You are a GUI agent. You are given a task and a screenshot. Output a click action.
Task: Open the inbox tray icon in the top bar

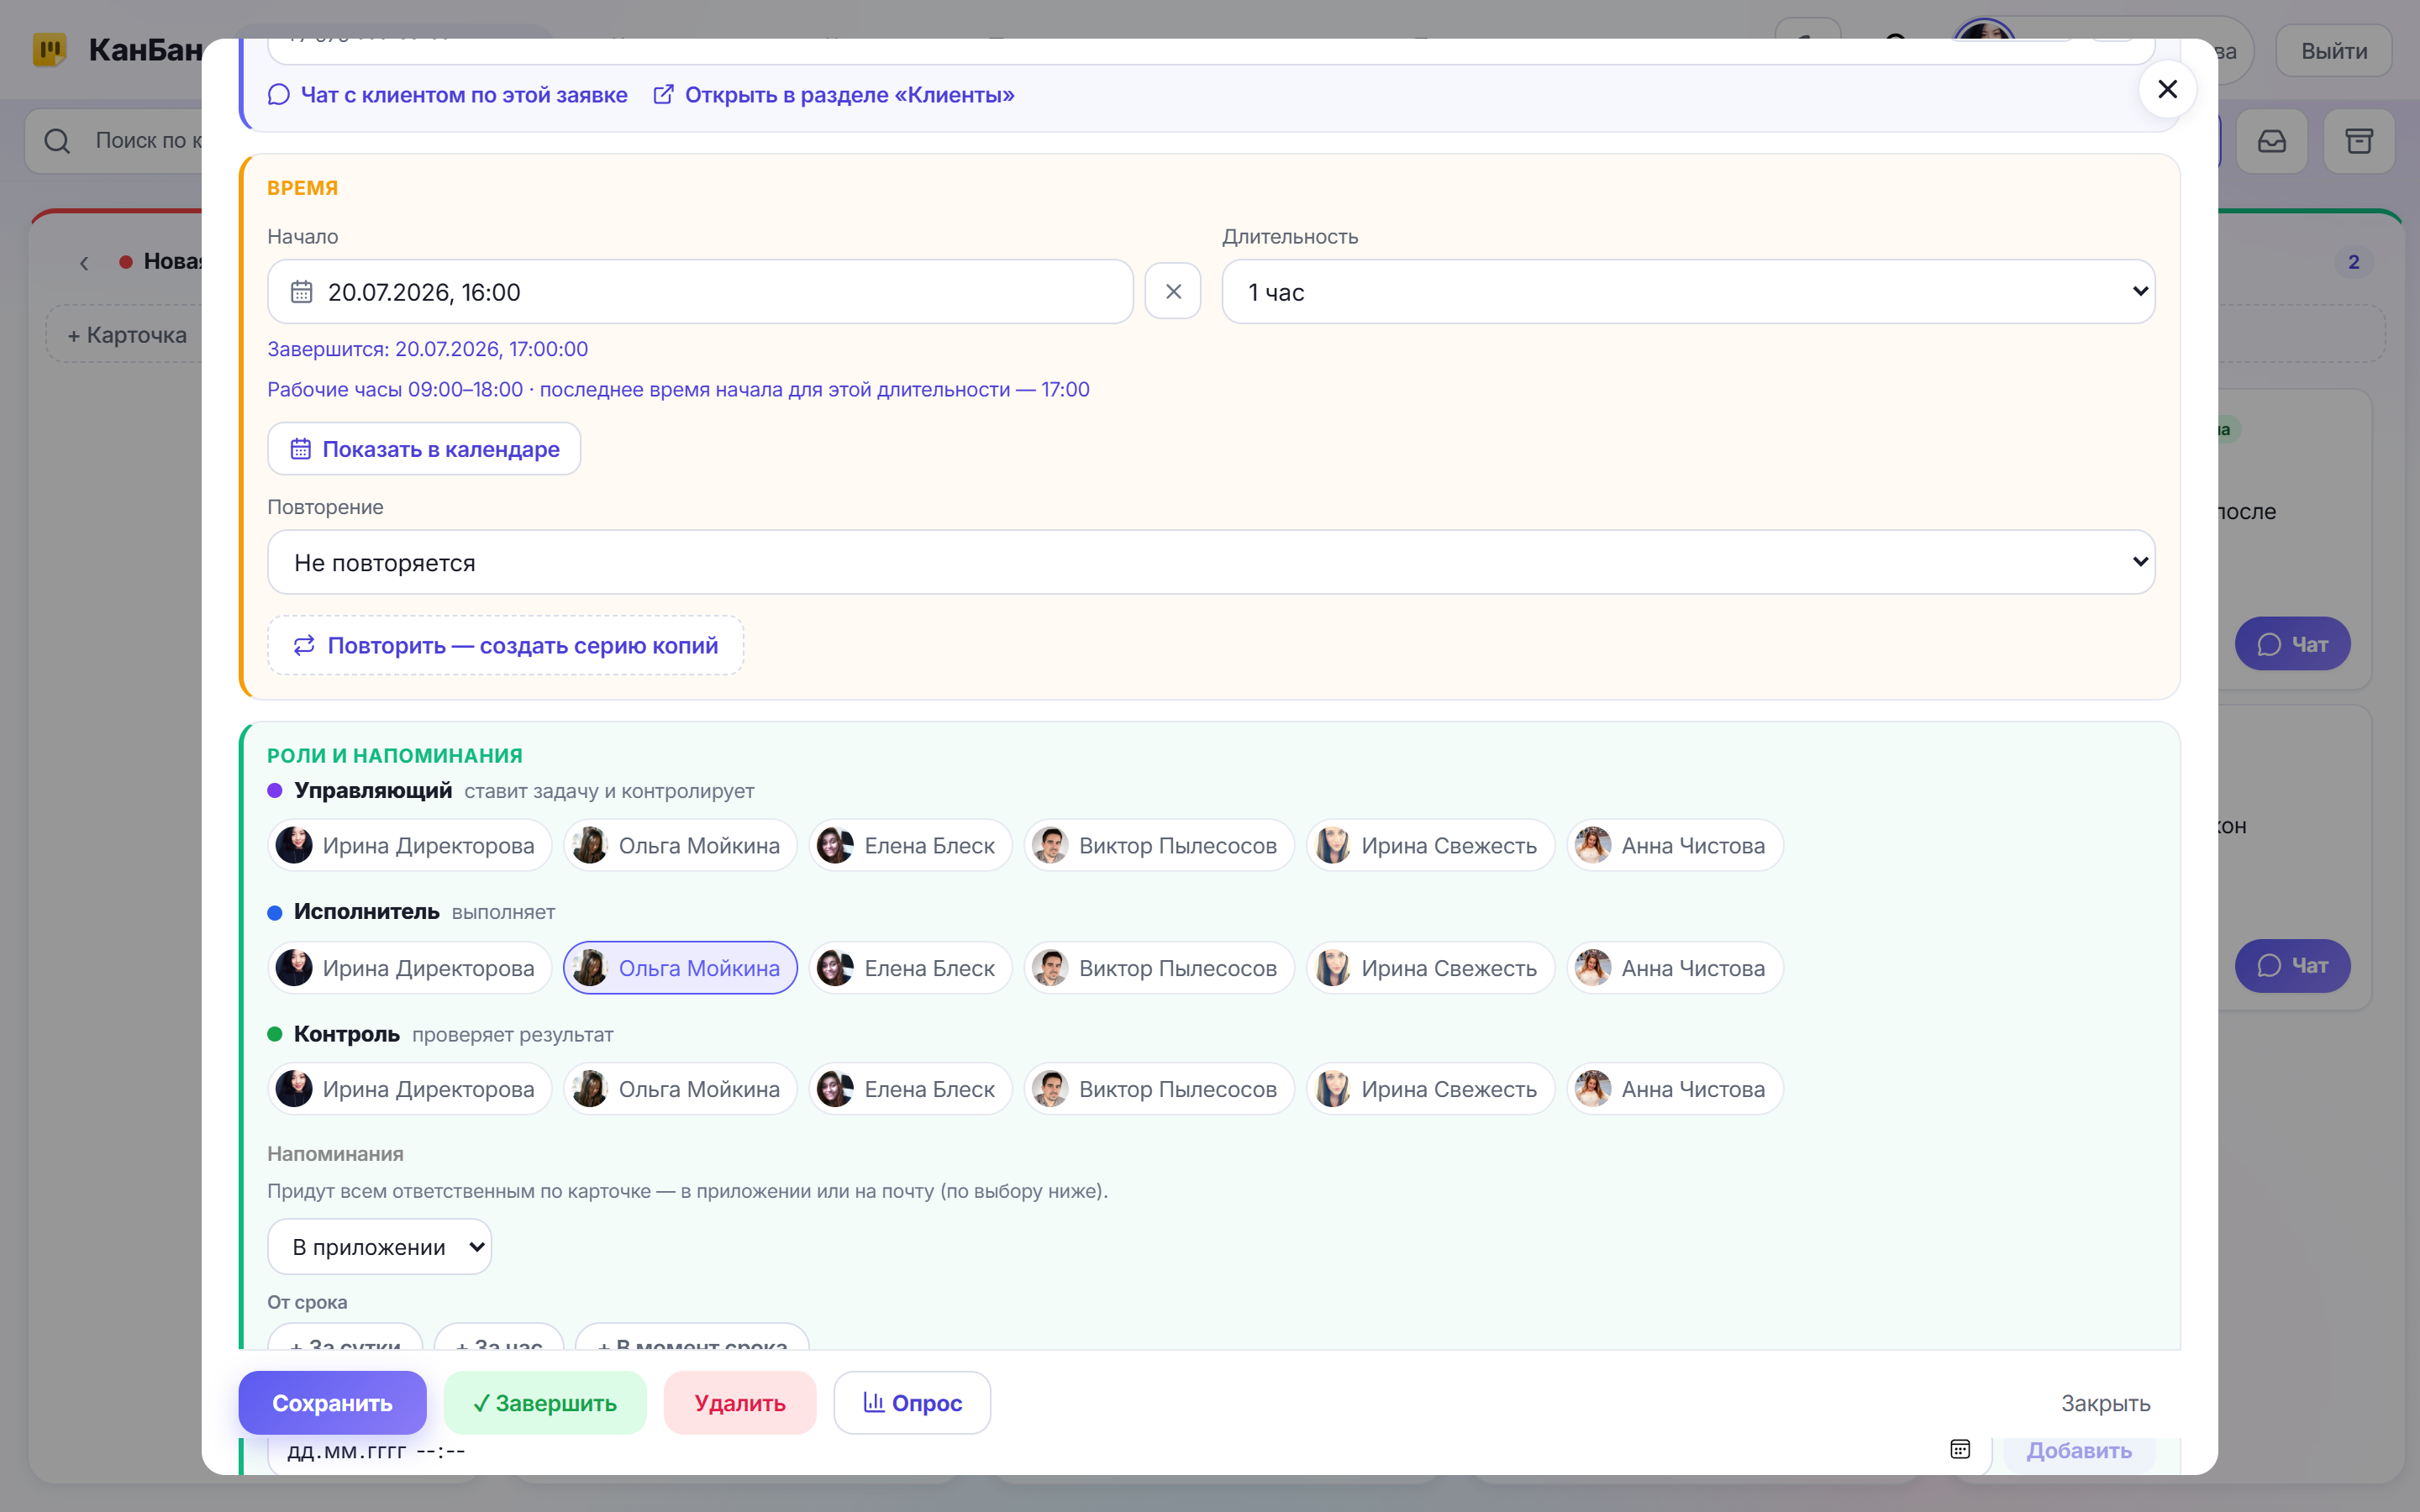click(2272, 141)
